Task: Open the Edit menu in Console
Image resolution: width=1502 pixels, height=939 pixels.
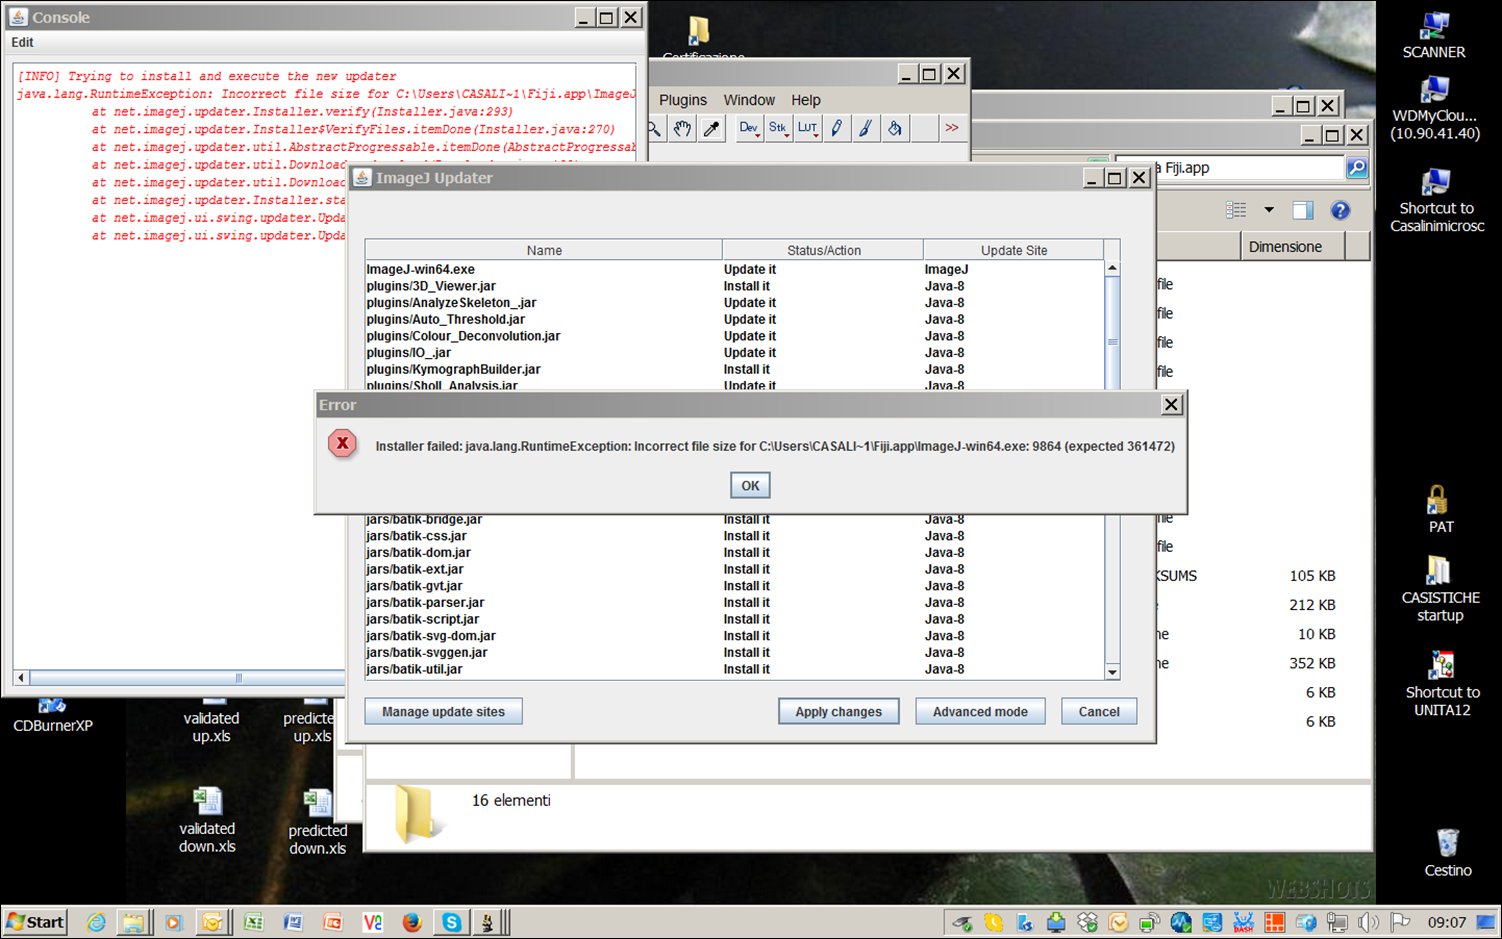Action: pyautogui.click(x=22, y=42)
